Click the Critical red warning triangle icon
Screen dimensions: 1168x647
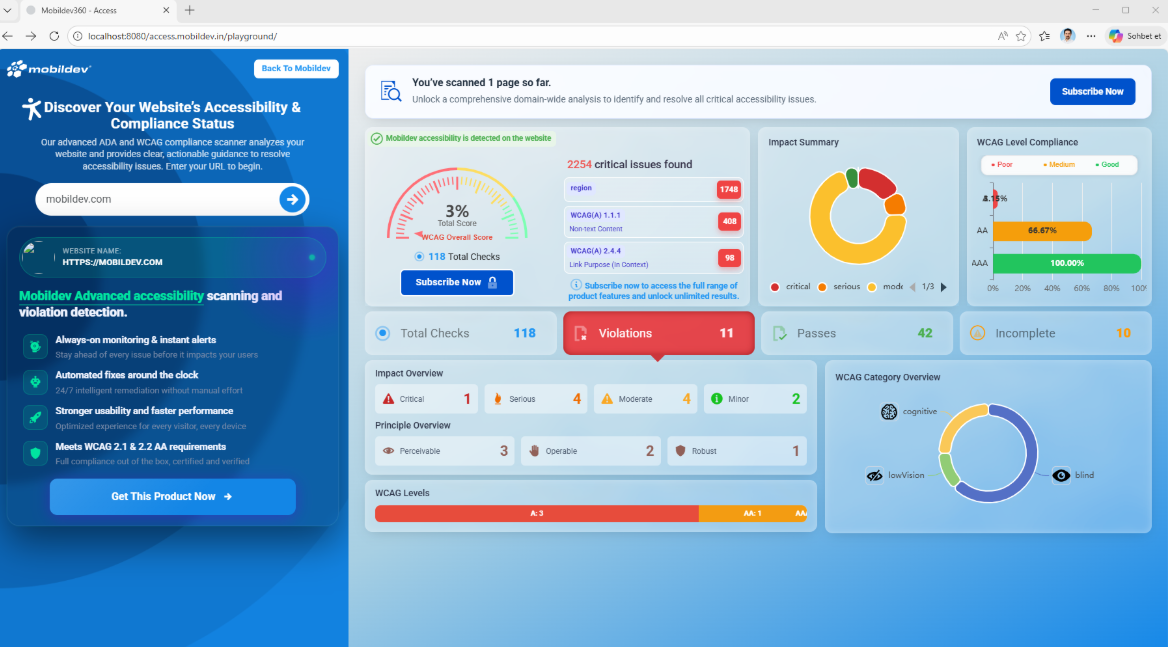tap(388, 399)
